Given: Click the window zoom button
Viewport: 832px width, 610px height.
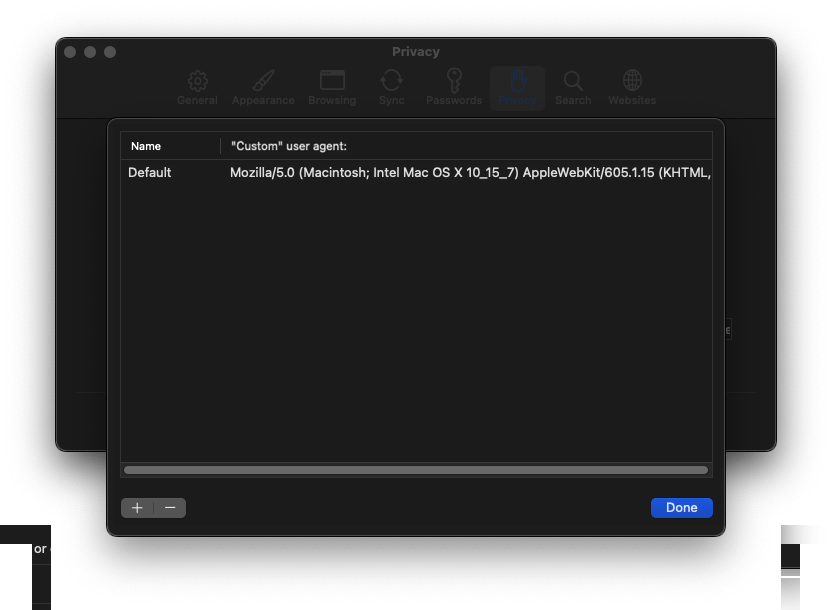Looking at the screenshot, I should [110, 52].
